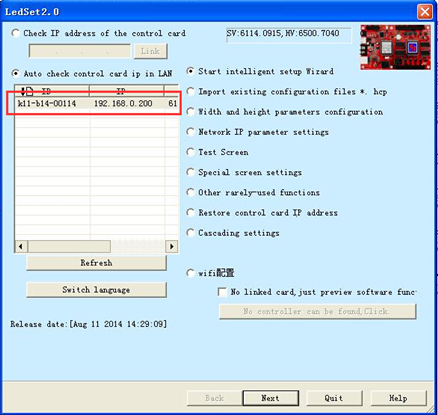438x415 pixels.
Task: Choose Restore control card IP address
Action: click(190, 213)
